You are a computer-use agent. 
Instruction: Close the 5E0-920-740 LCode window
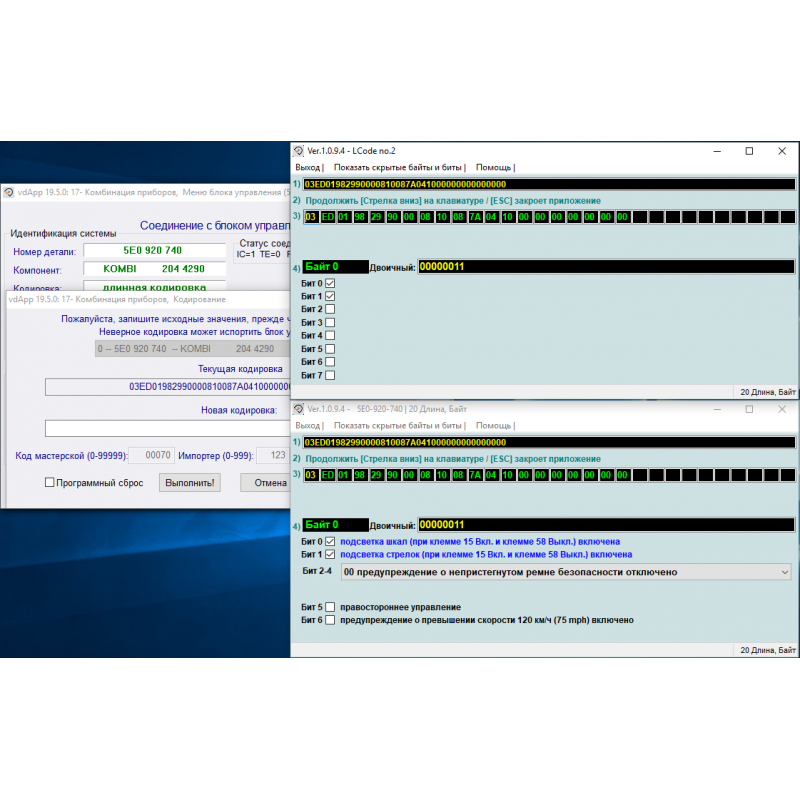point(782,409)
